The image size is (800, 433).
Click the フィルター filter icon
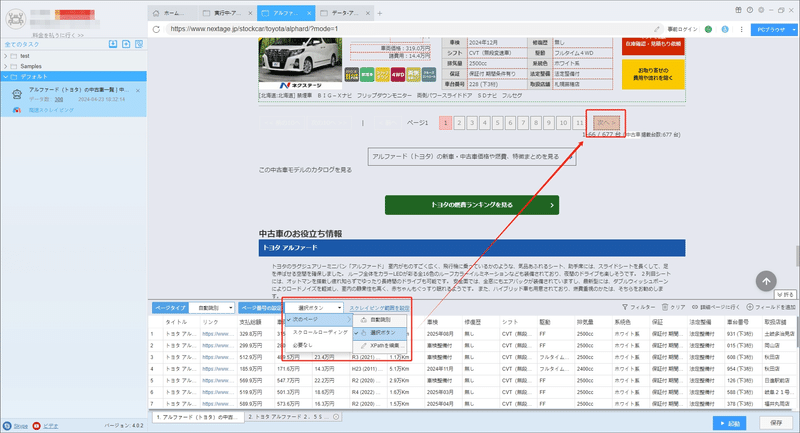coord(624,307)
